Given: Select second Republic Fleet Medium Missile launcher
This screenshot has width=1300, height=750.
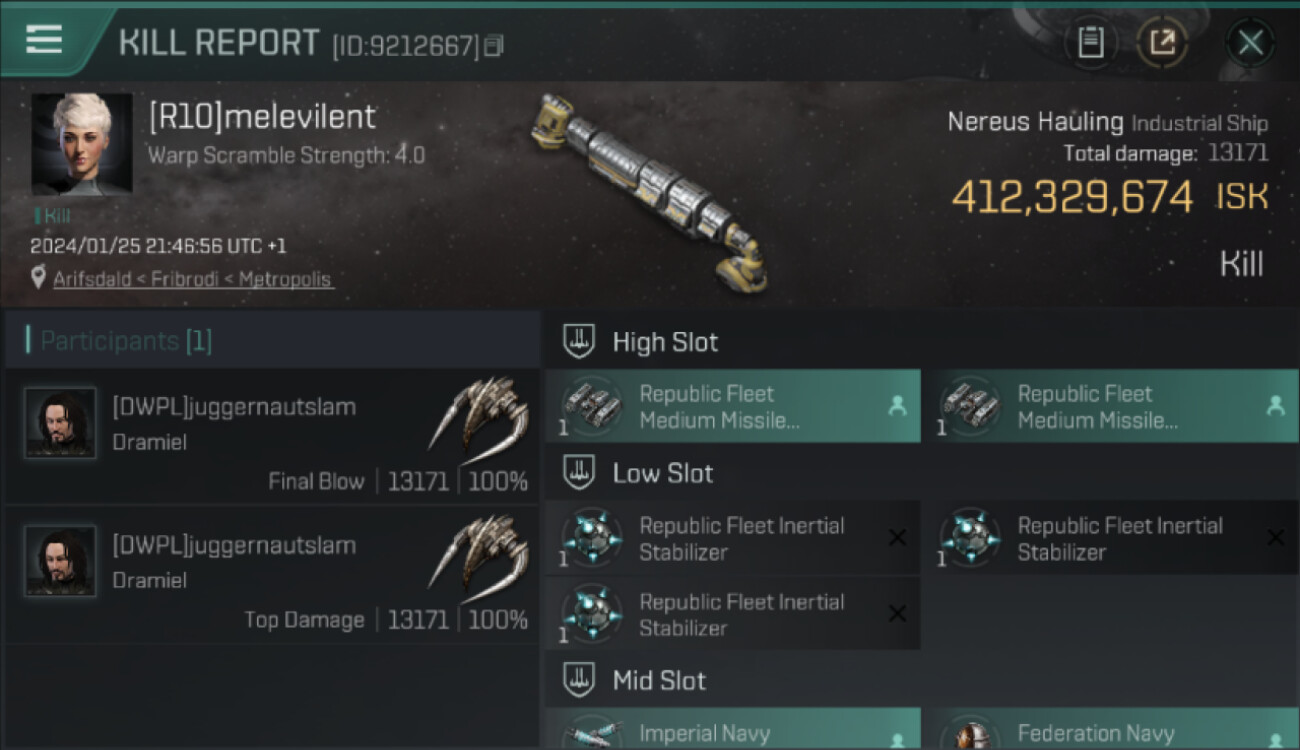Looking at the screenshot, I should coord(1110,407).
